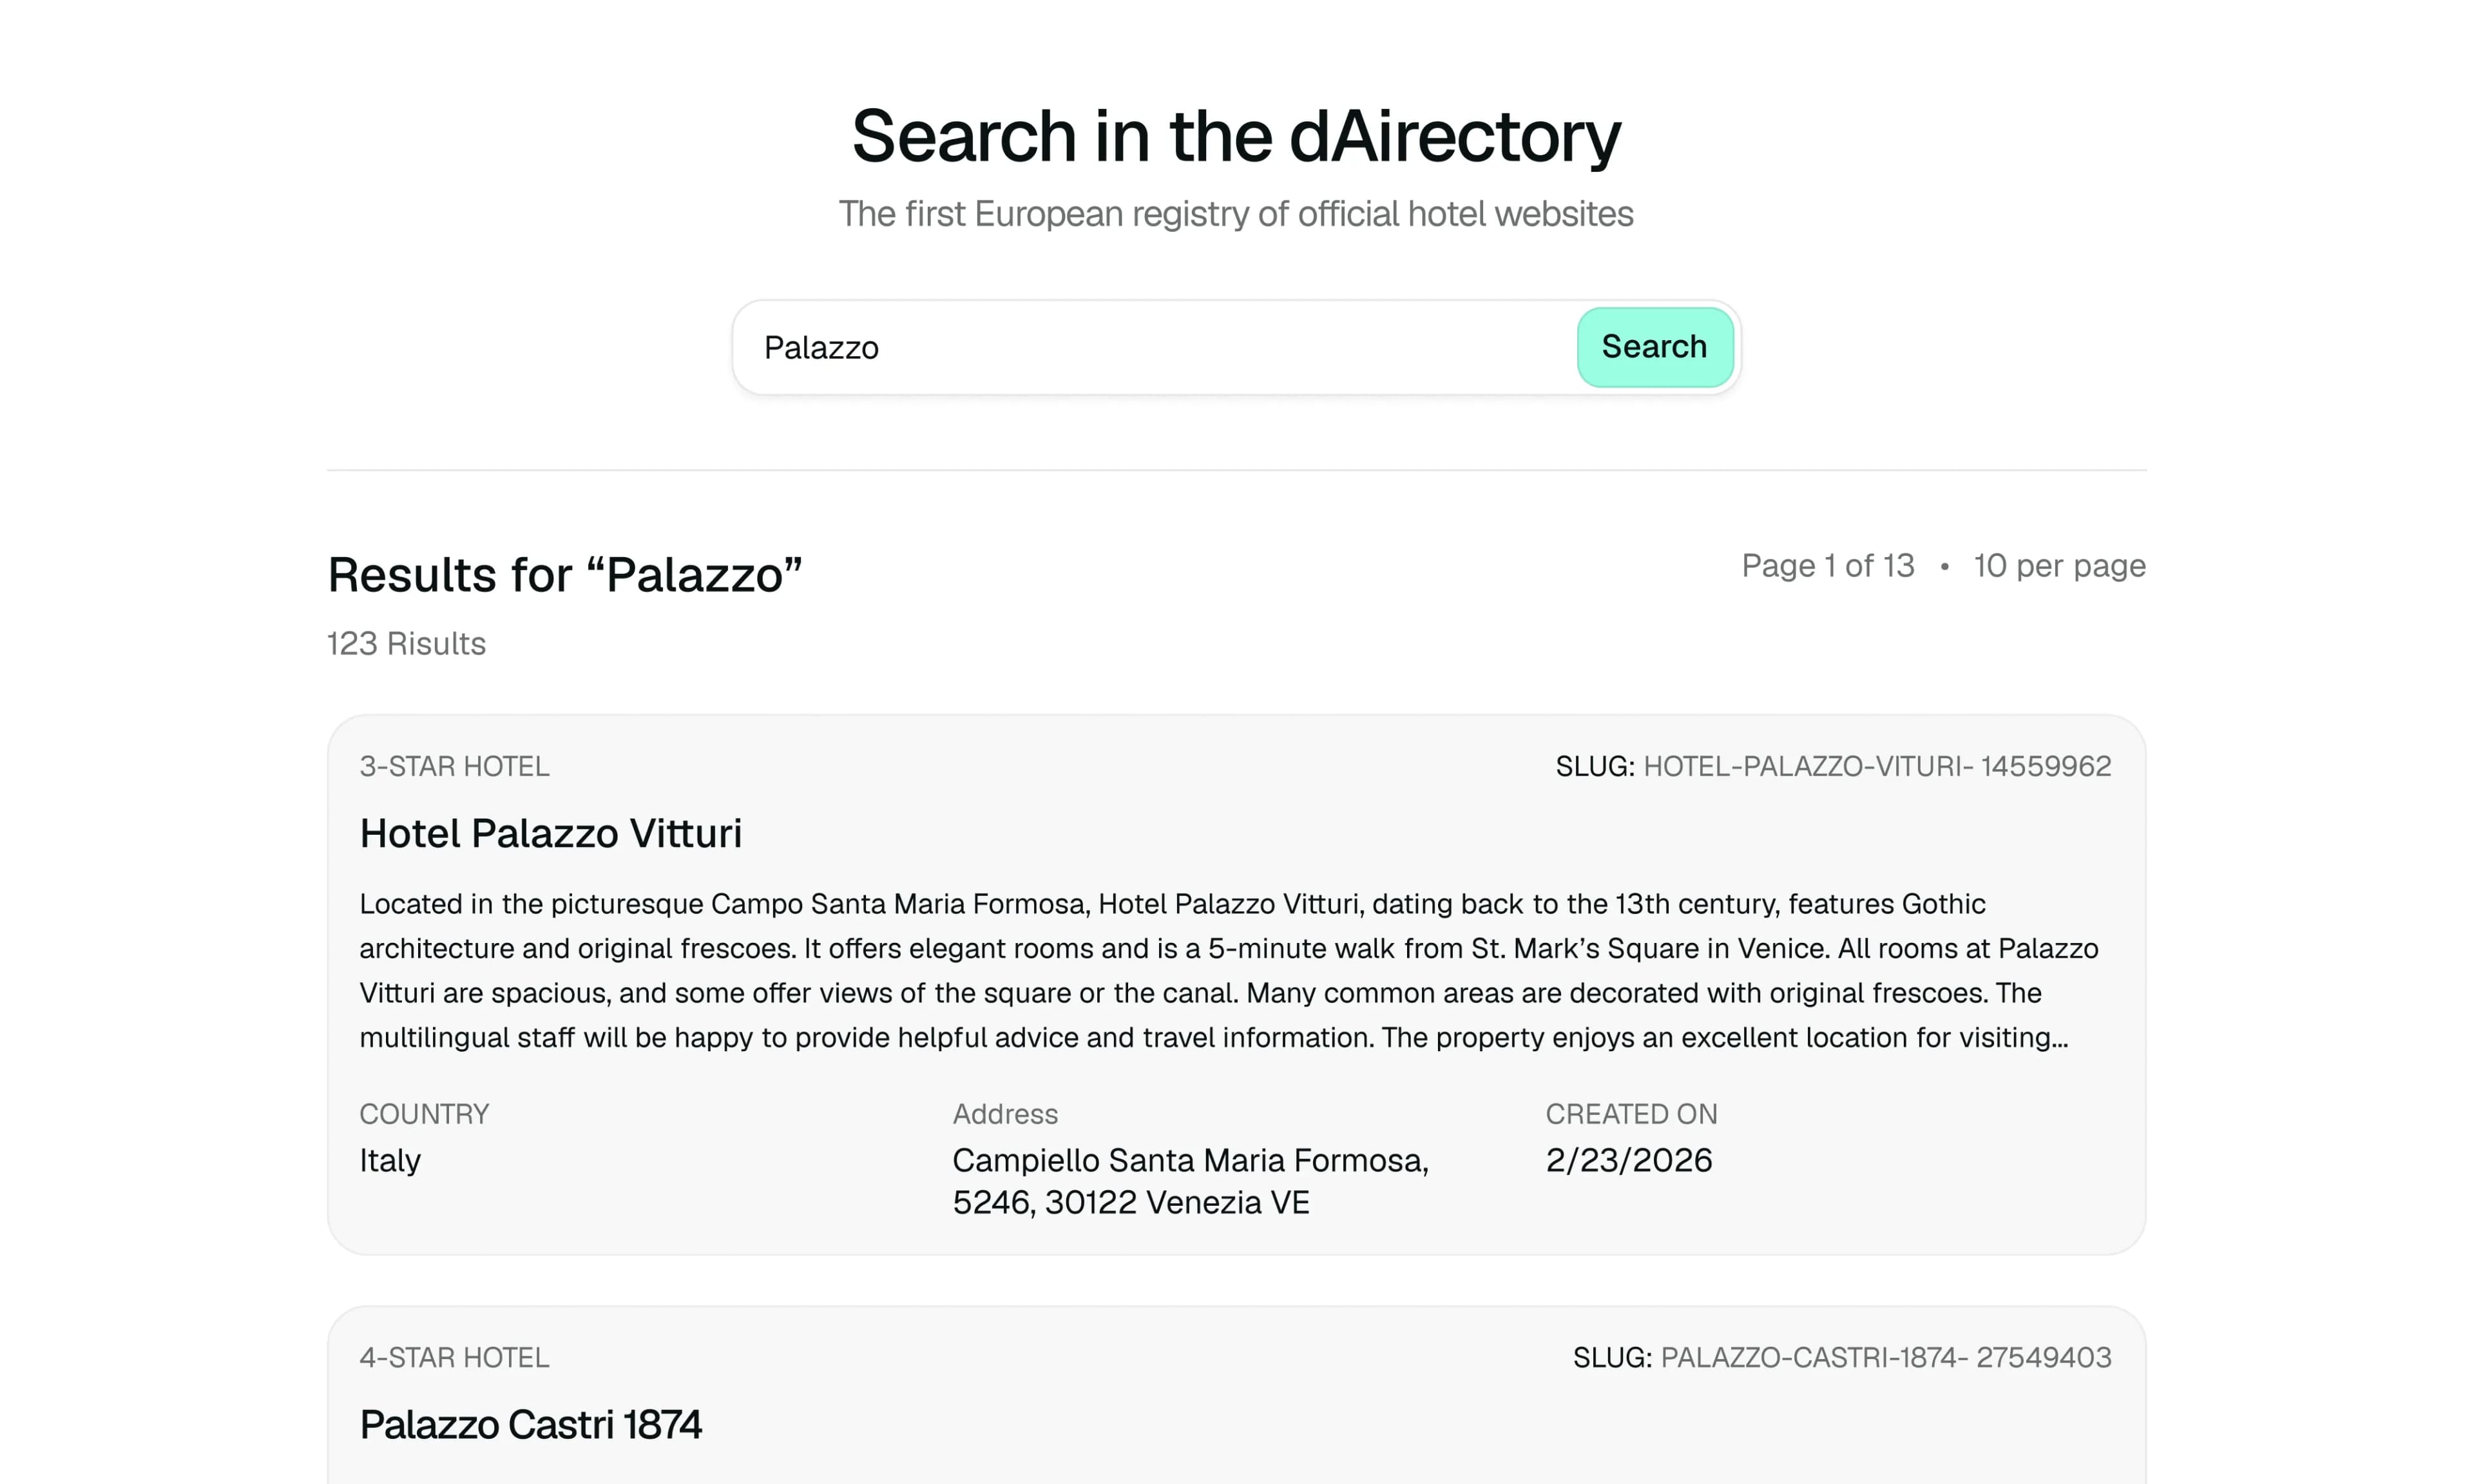
Task: Open the Hotel Palazzo Vitturi listing
Action: pos(551,833)
